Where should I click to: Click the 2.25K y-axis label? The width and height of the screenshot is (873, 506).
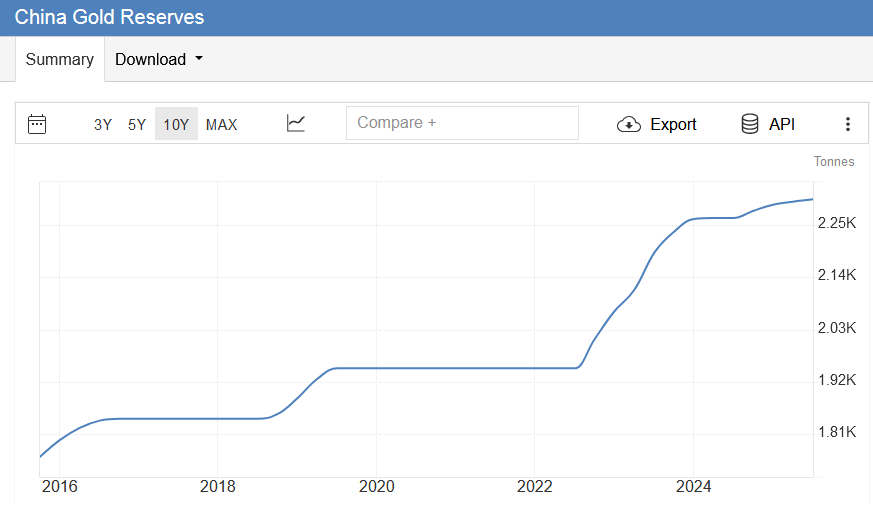click(837, 223)
